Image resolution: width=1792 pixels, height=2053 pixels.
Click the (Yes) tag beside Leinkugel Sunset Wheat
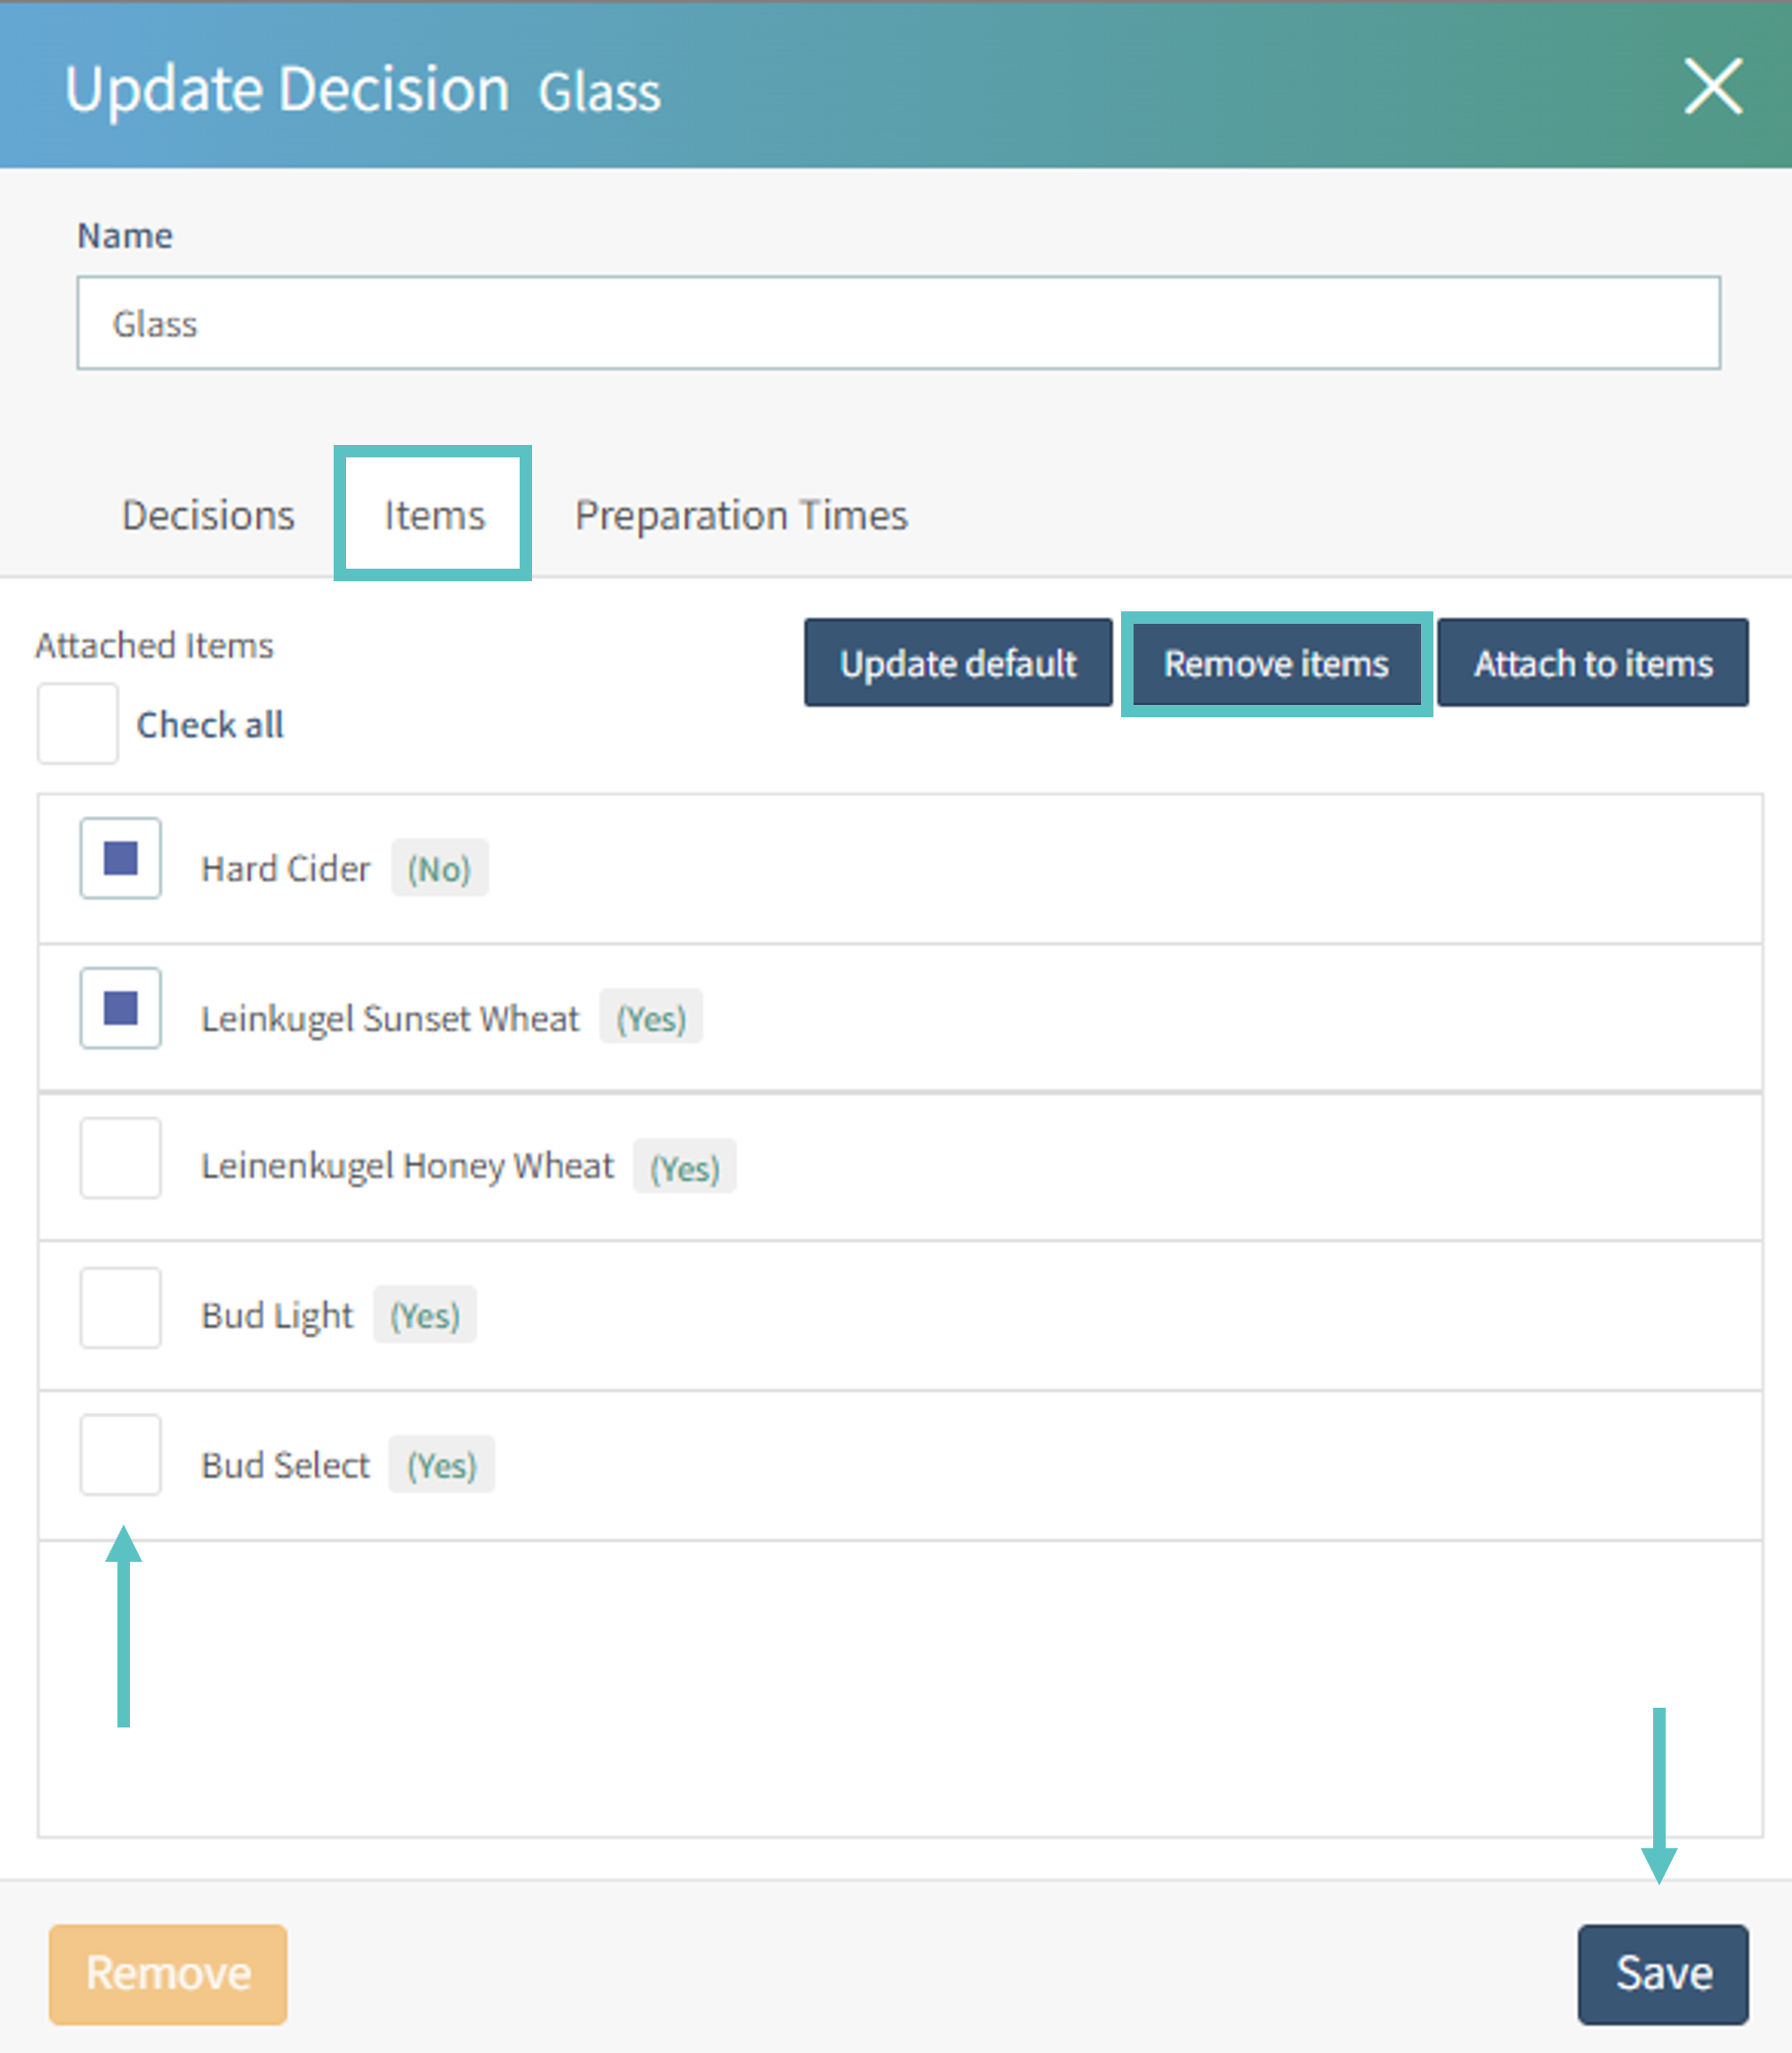pos(651,1018)
